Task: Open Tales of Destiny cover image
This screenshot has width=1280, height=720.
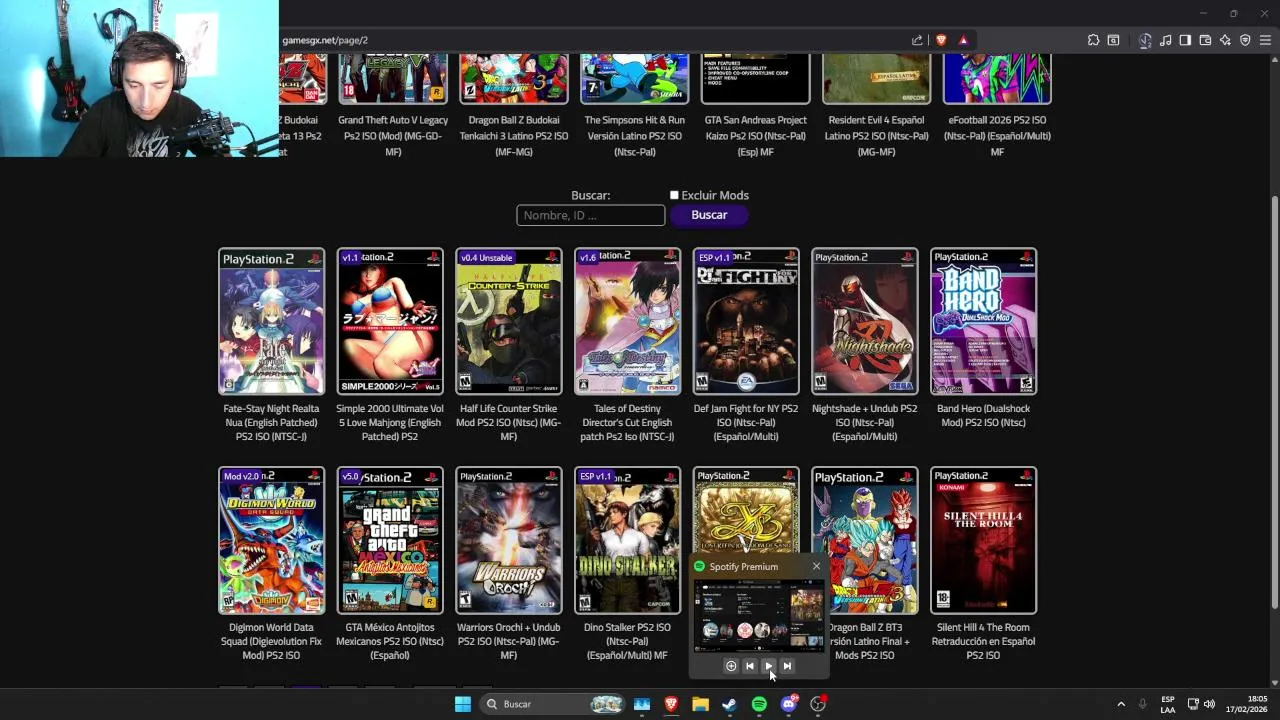Action: (627, 321)
